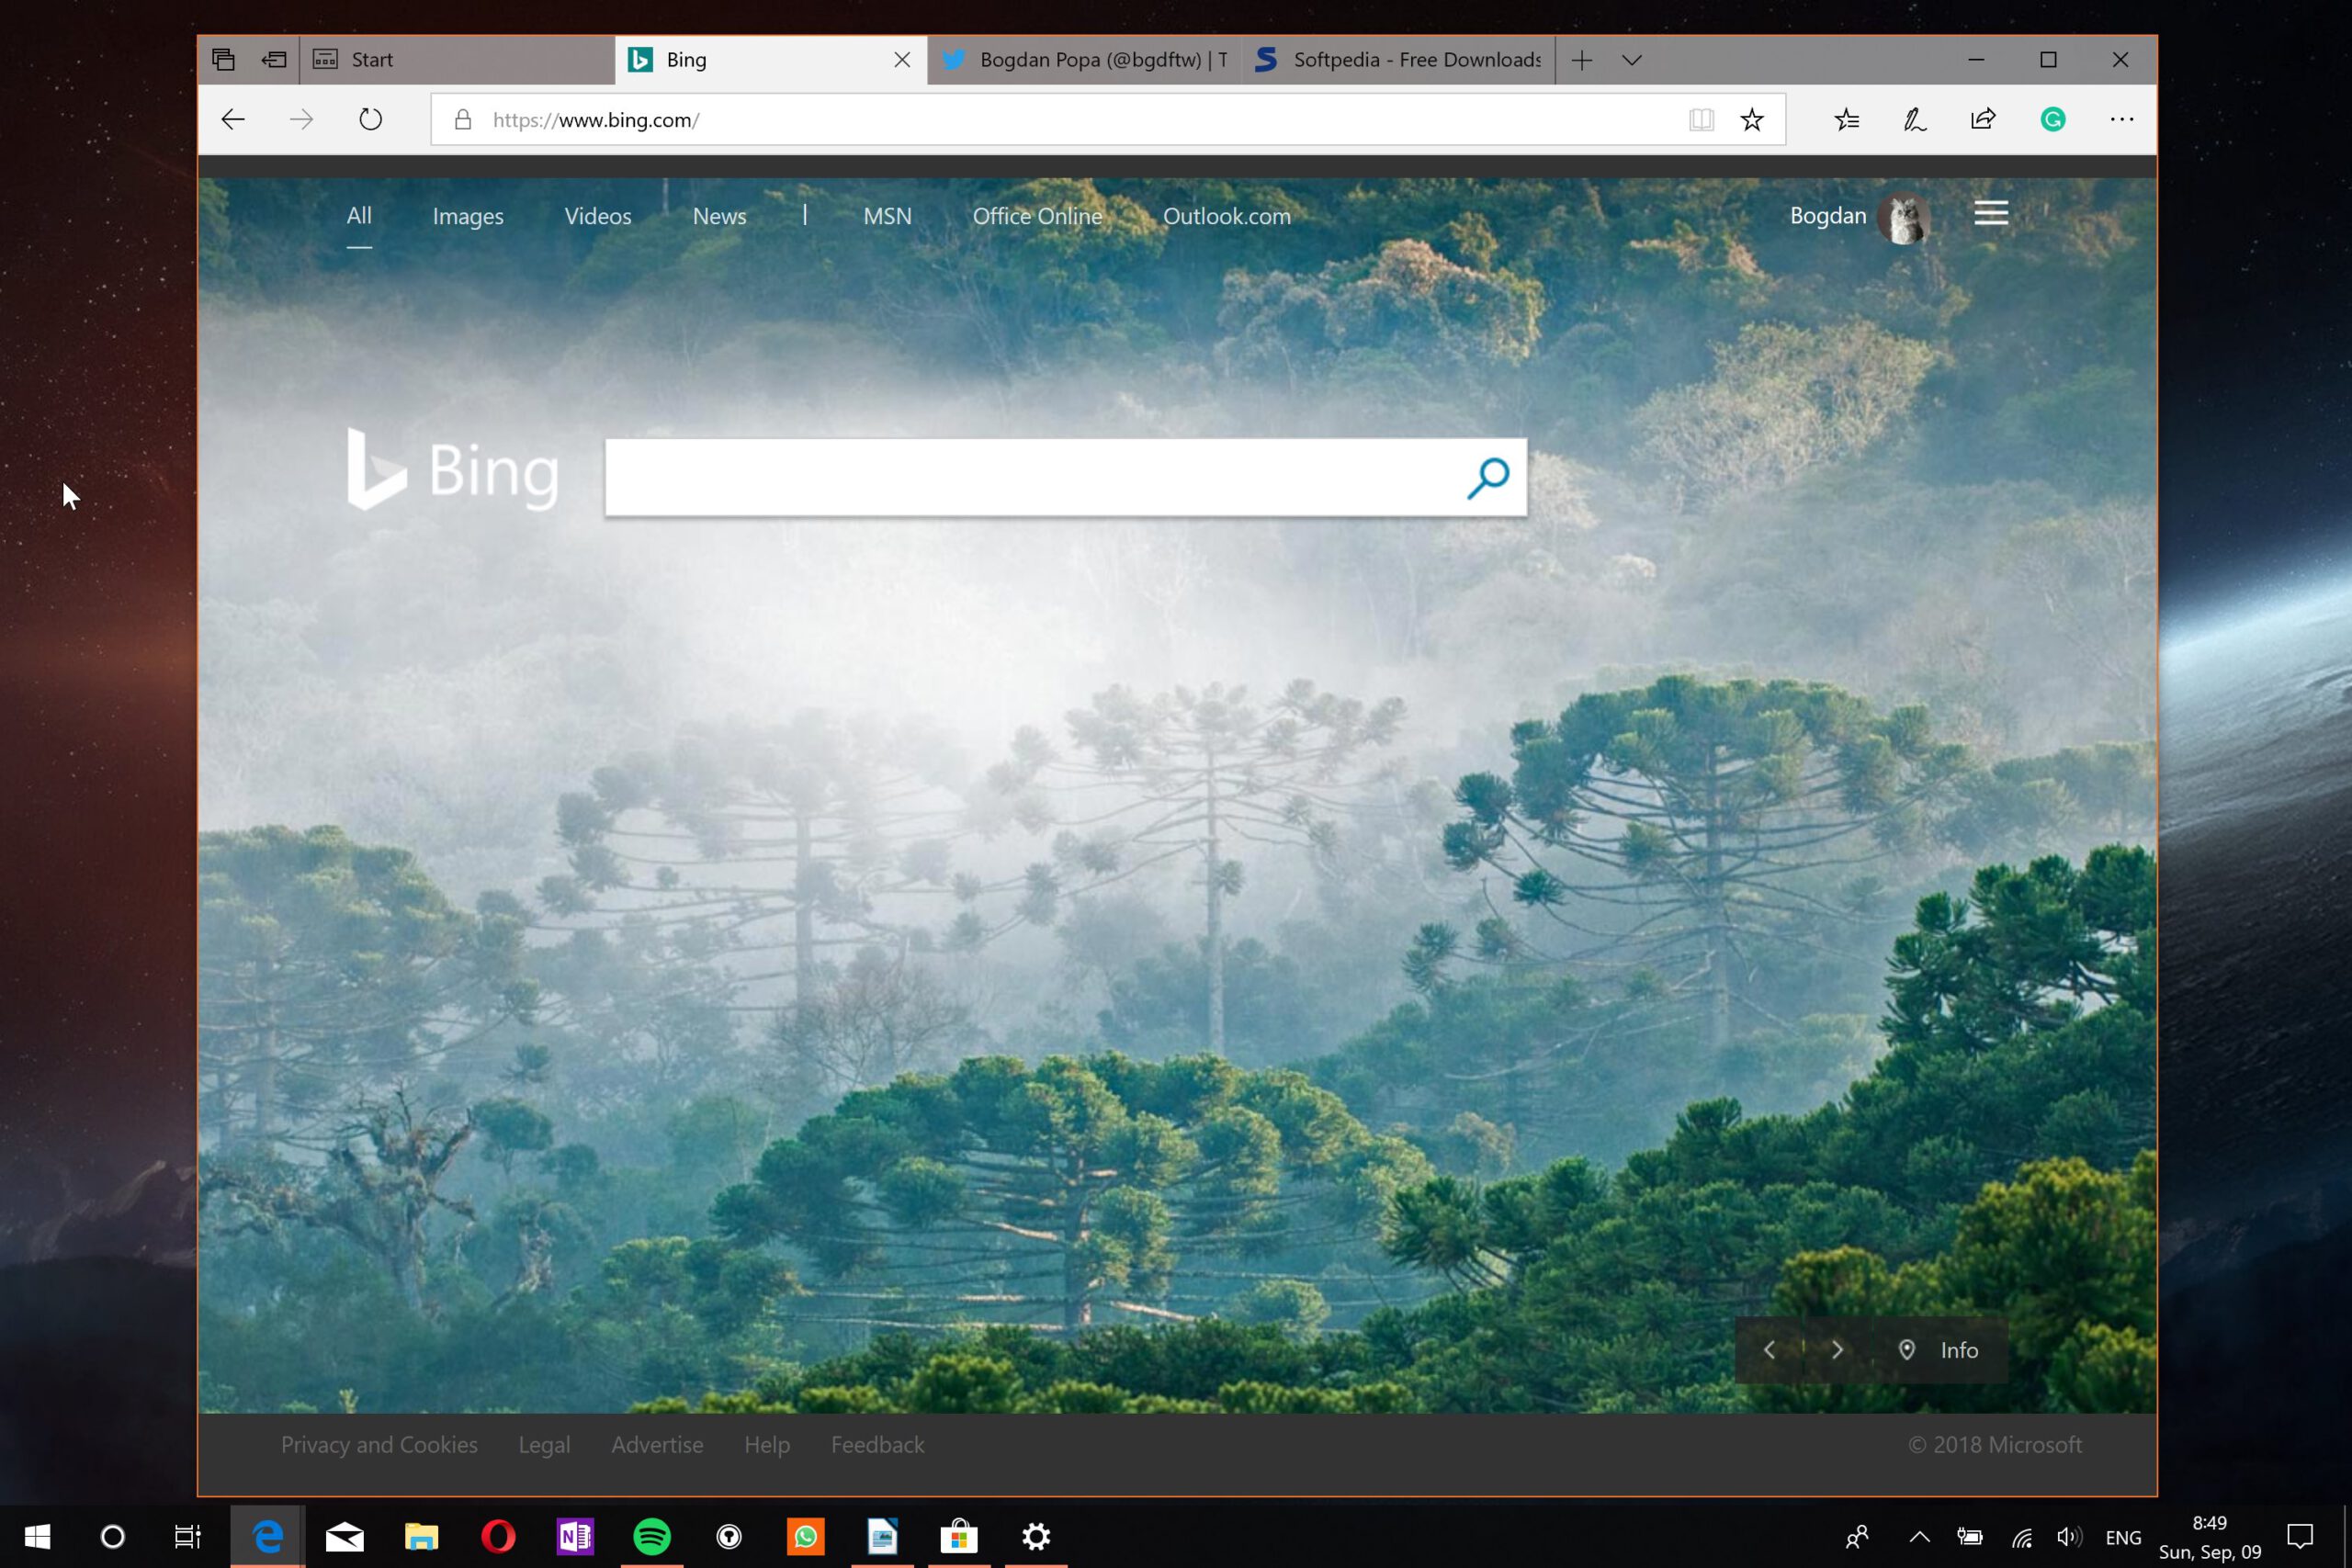Open Spotify from the taskbar
Image resolution: width=2352 pixels, height=1568 pixels.
652,1537
